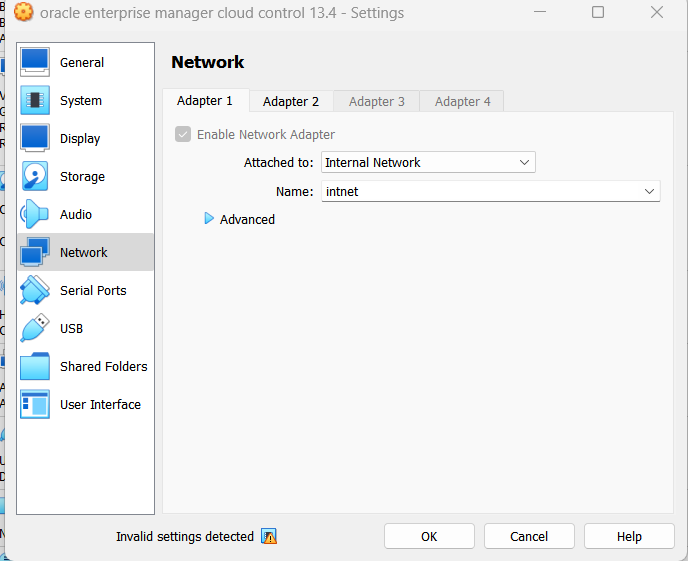The image size is (688, 561).
Task: Click the System chip icon
Action: pyautogui.click(x=35, y=100)
